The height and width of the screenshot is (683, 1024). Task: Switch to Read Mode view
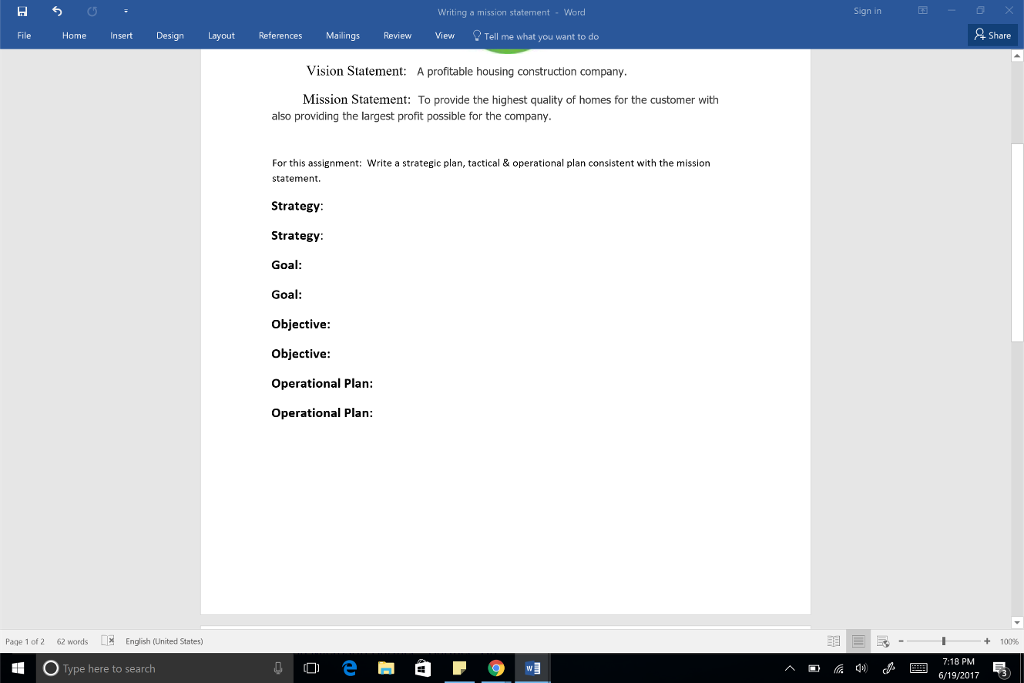[x=834, y=641]
